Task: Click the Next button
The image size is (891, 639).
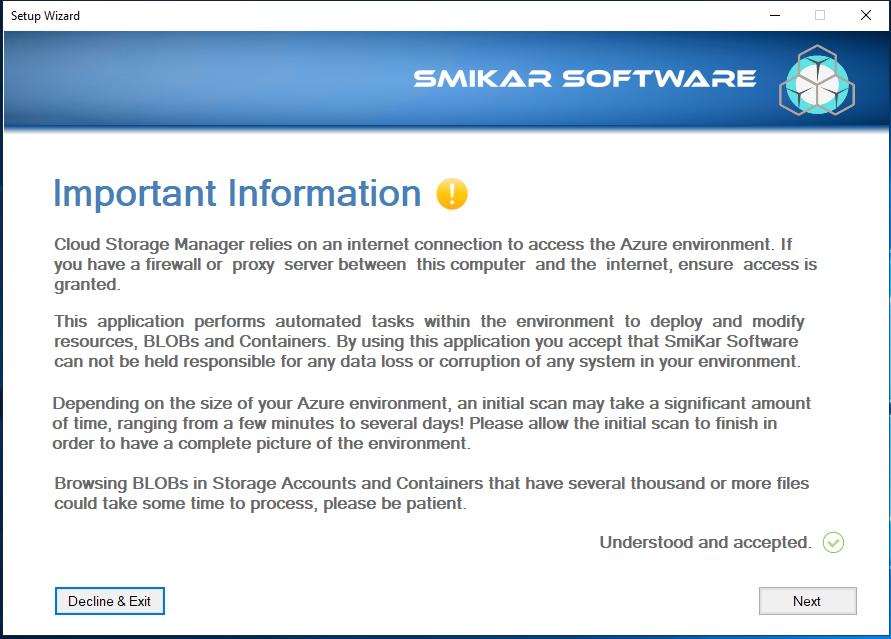Action: pos(807,601)
